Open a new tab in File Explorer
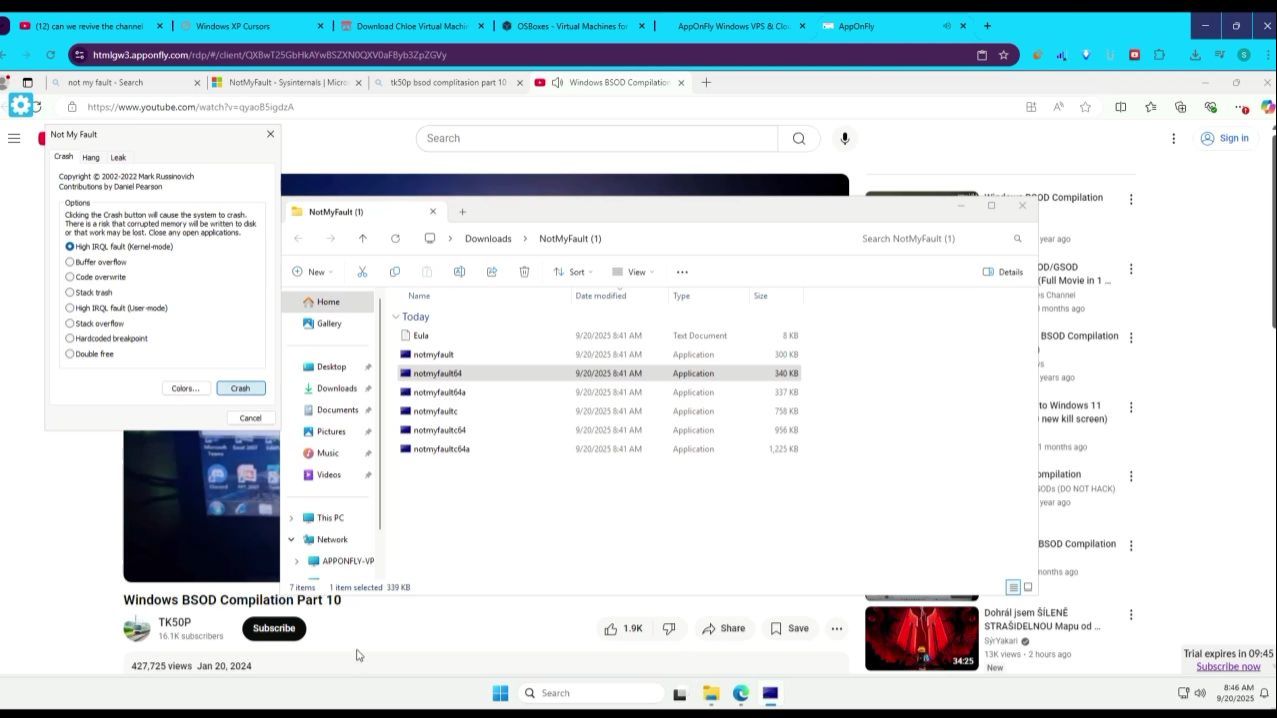Viewport: 1277px width, 718px height. (x=462, y=212)
